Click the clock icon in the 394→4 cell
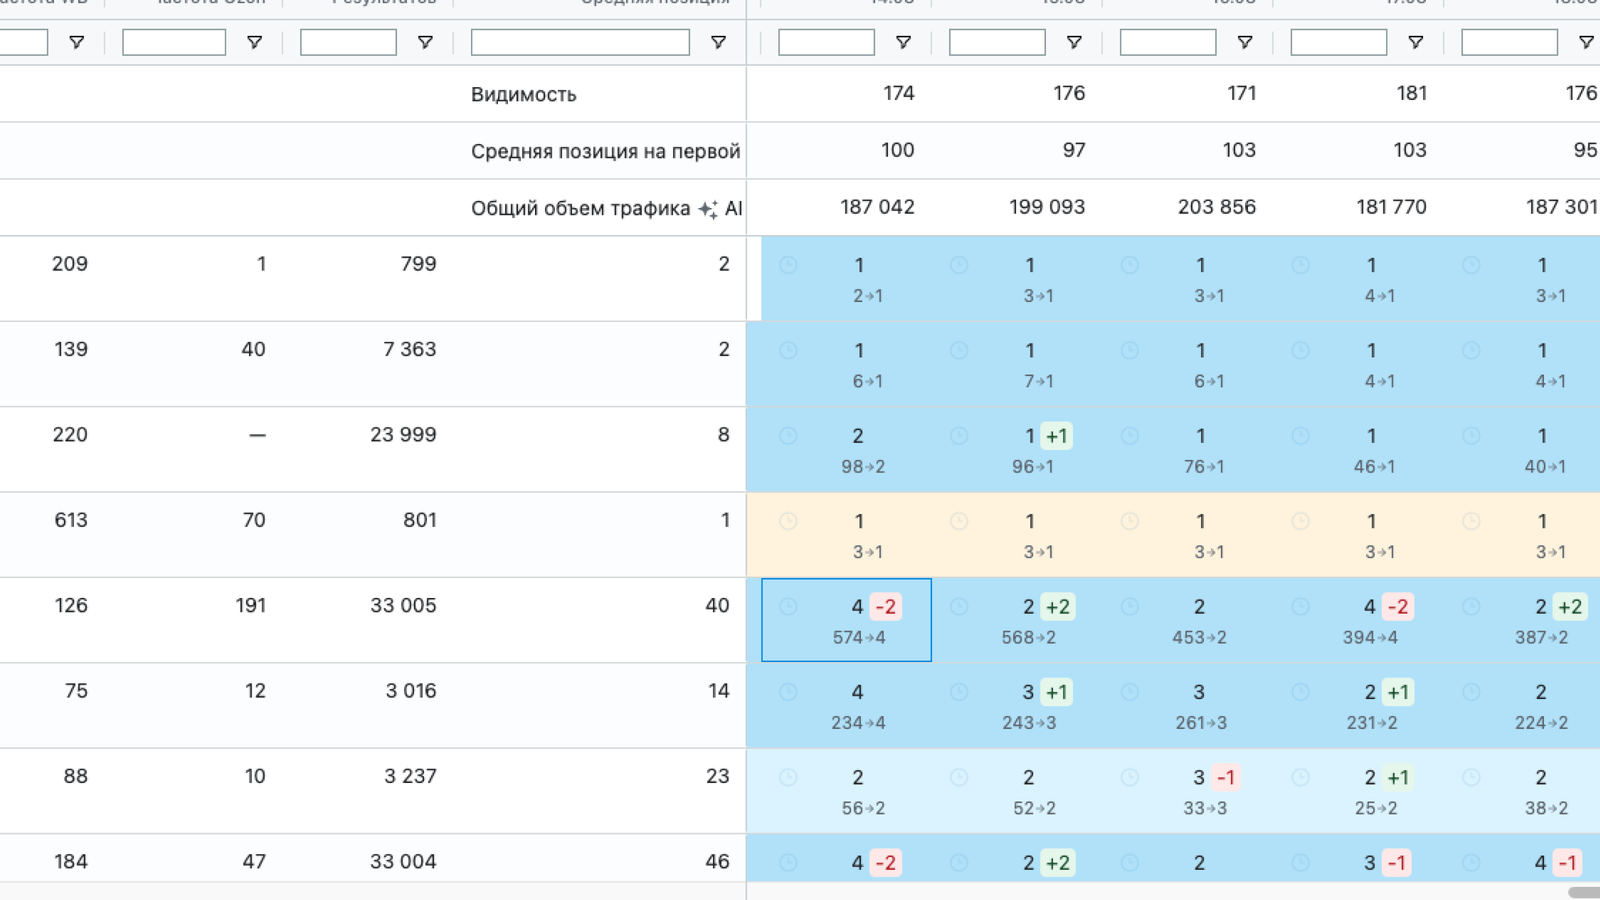The height and width of the screenshot is (900, 1600). pyautogui.click(x=1301, y=606)
